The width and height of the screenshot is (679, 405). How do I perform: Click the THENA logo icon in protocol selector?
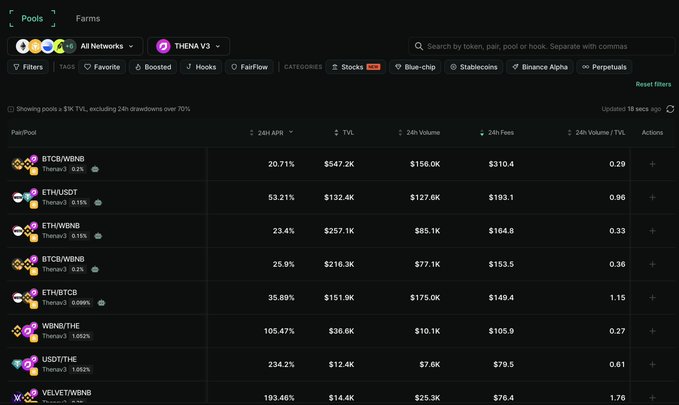(163, 46)
